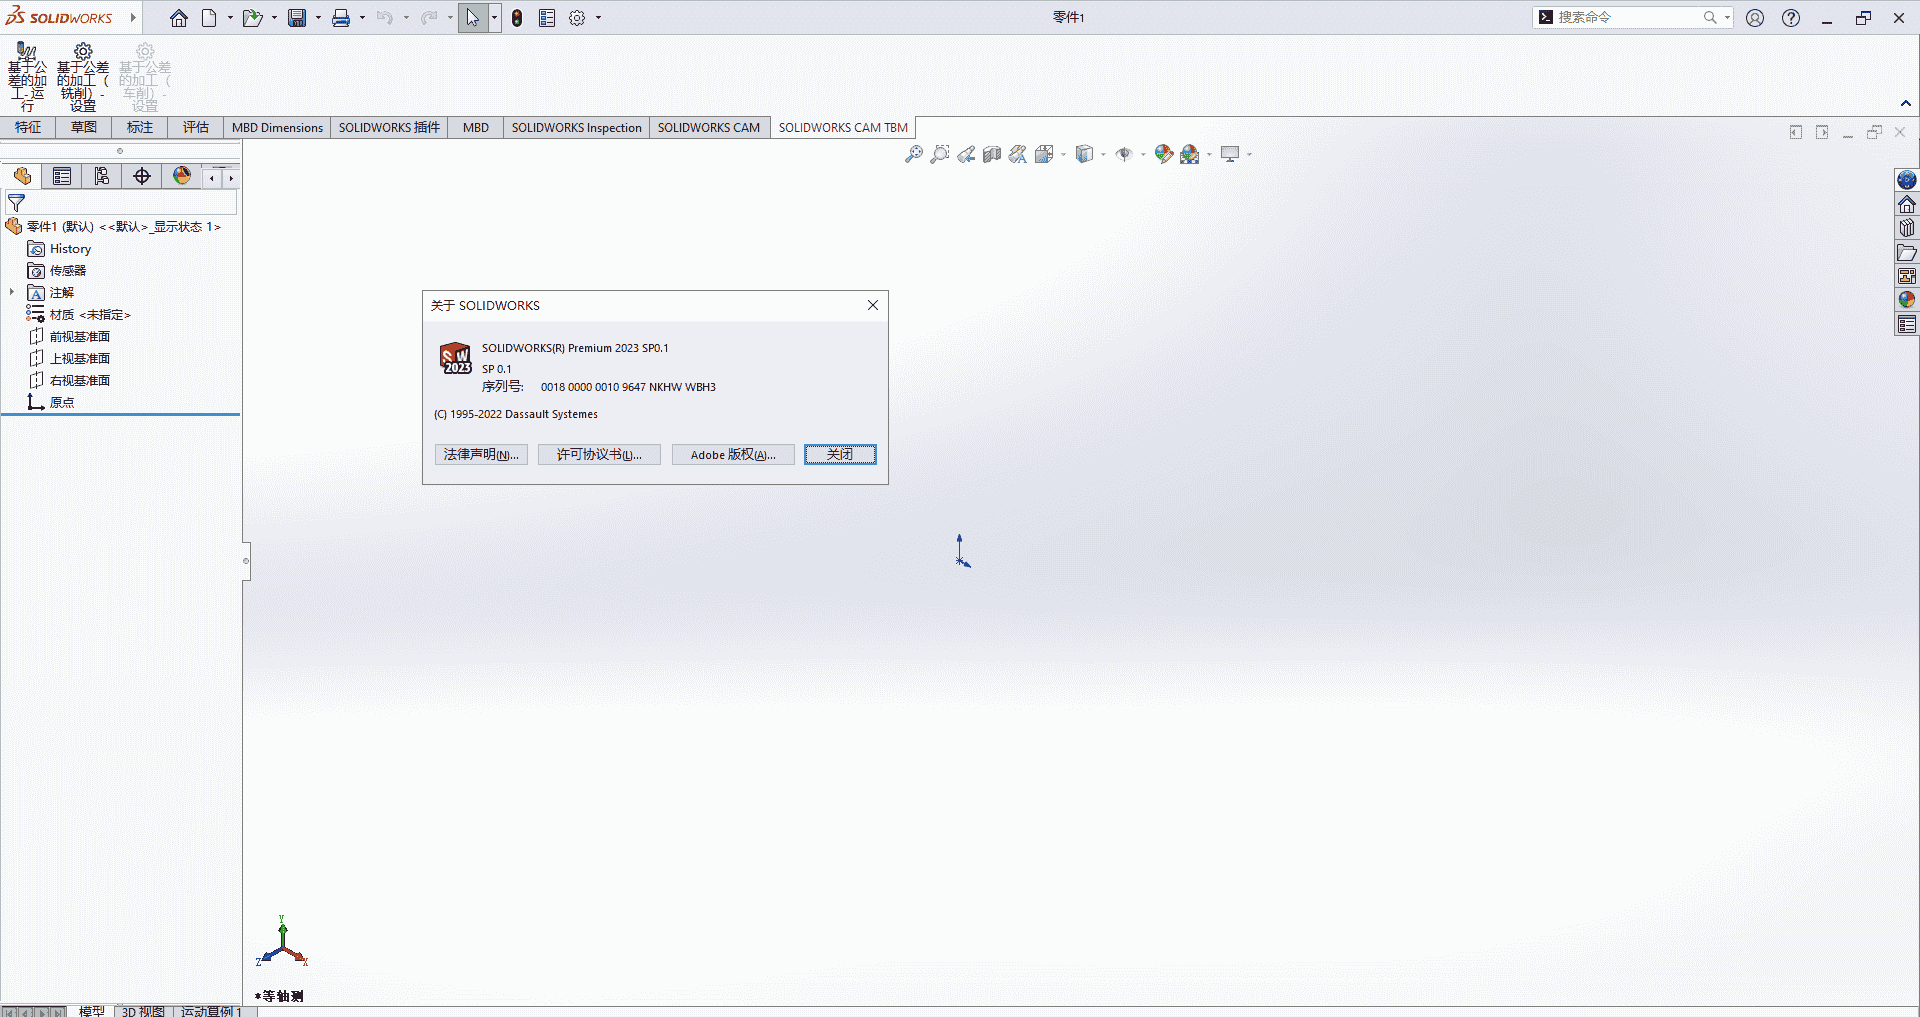Open the 特征 tab
1920x1017 pixels.
pos(28,127)
